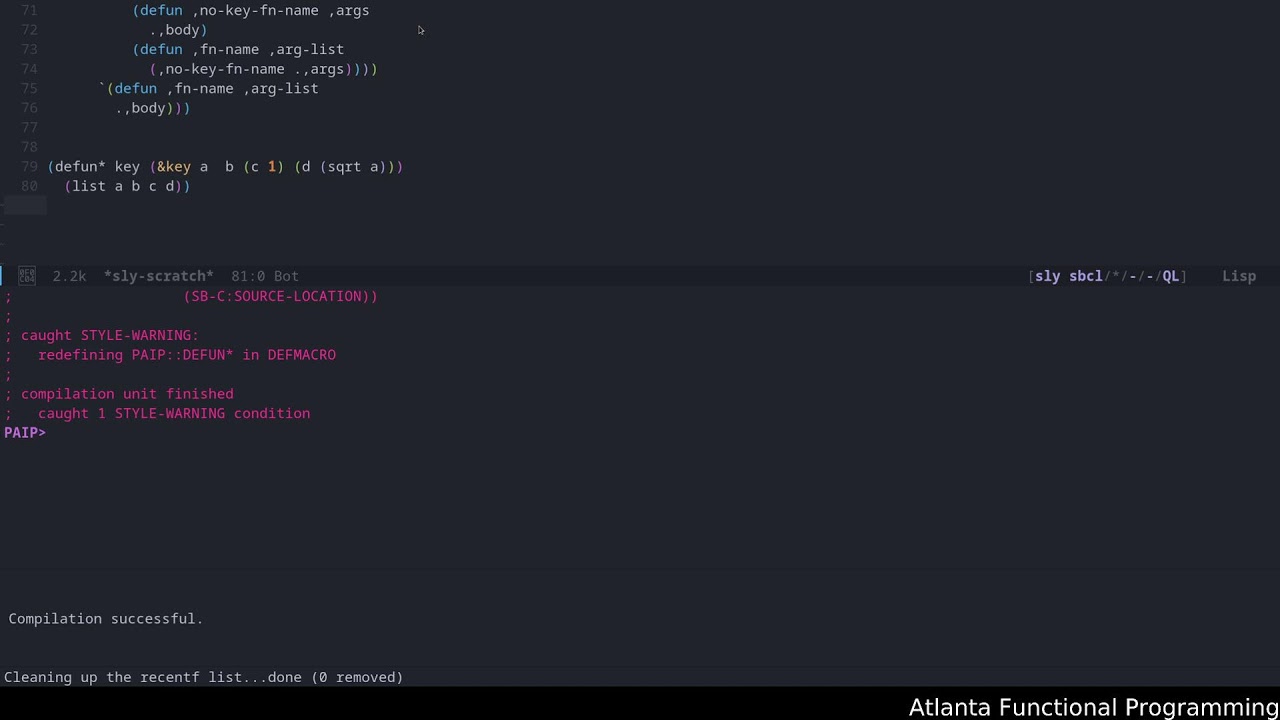
Task: Click 'caught STYLE-WARNING:' REPL output
Action: pyautogui.click(x=110, y=335)
